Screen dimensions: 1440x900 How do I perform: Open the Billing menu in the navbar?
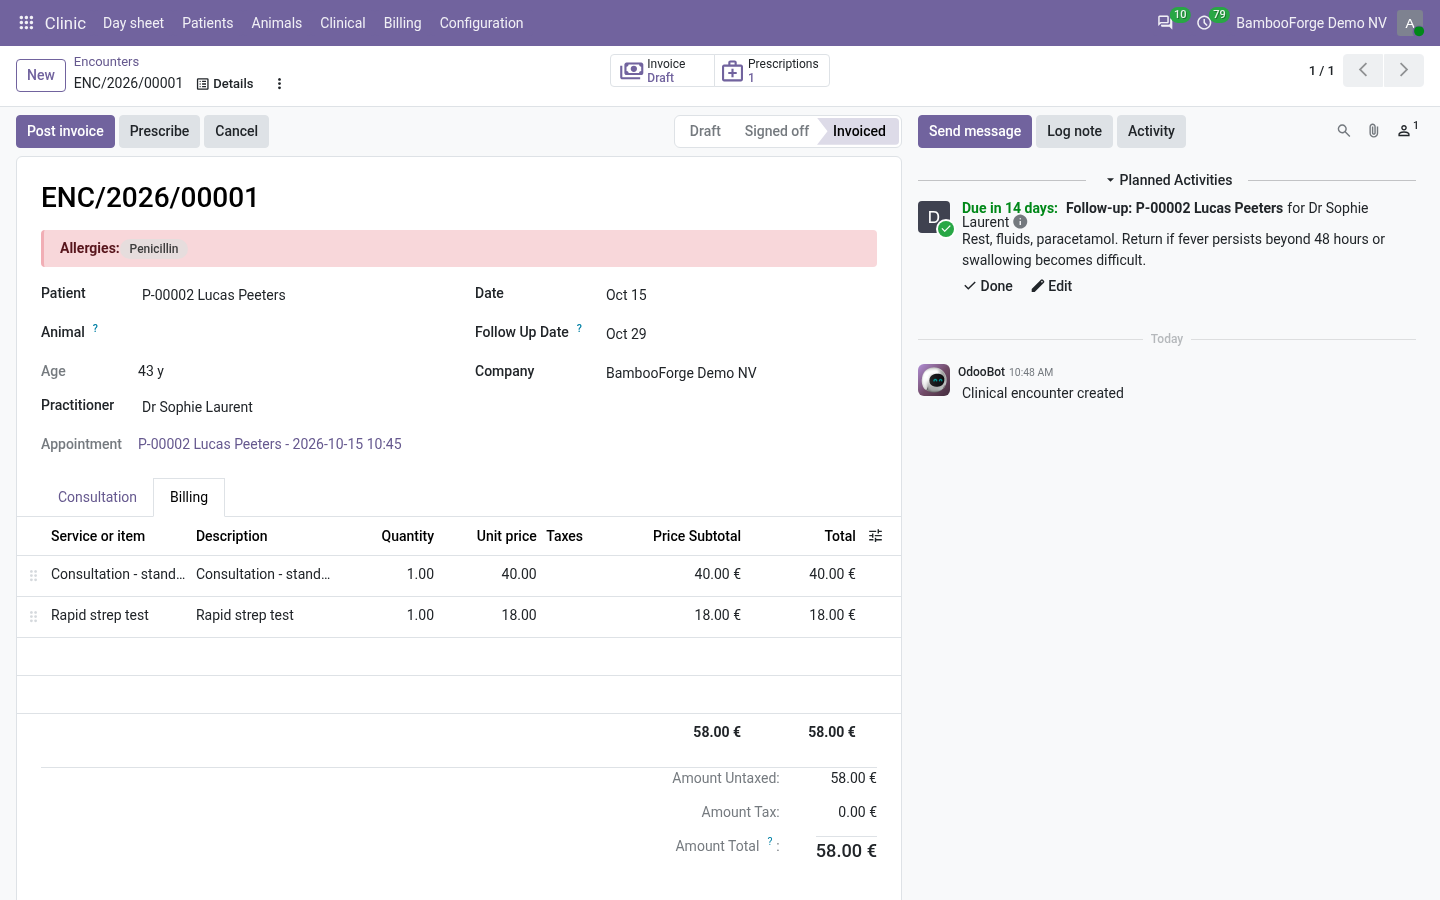pyautogui.click(x=402, y=23)
